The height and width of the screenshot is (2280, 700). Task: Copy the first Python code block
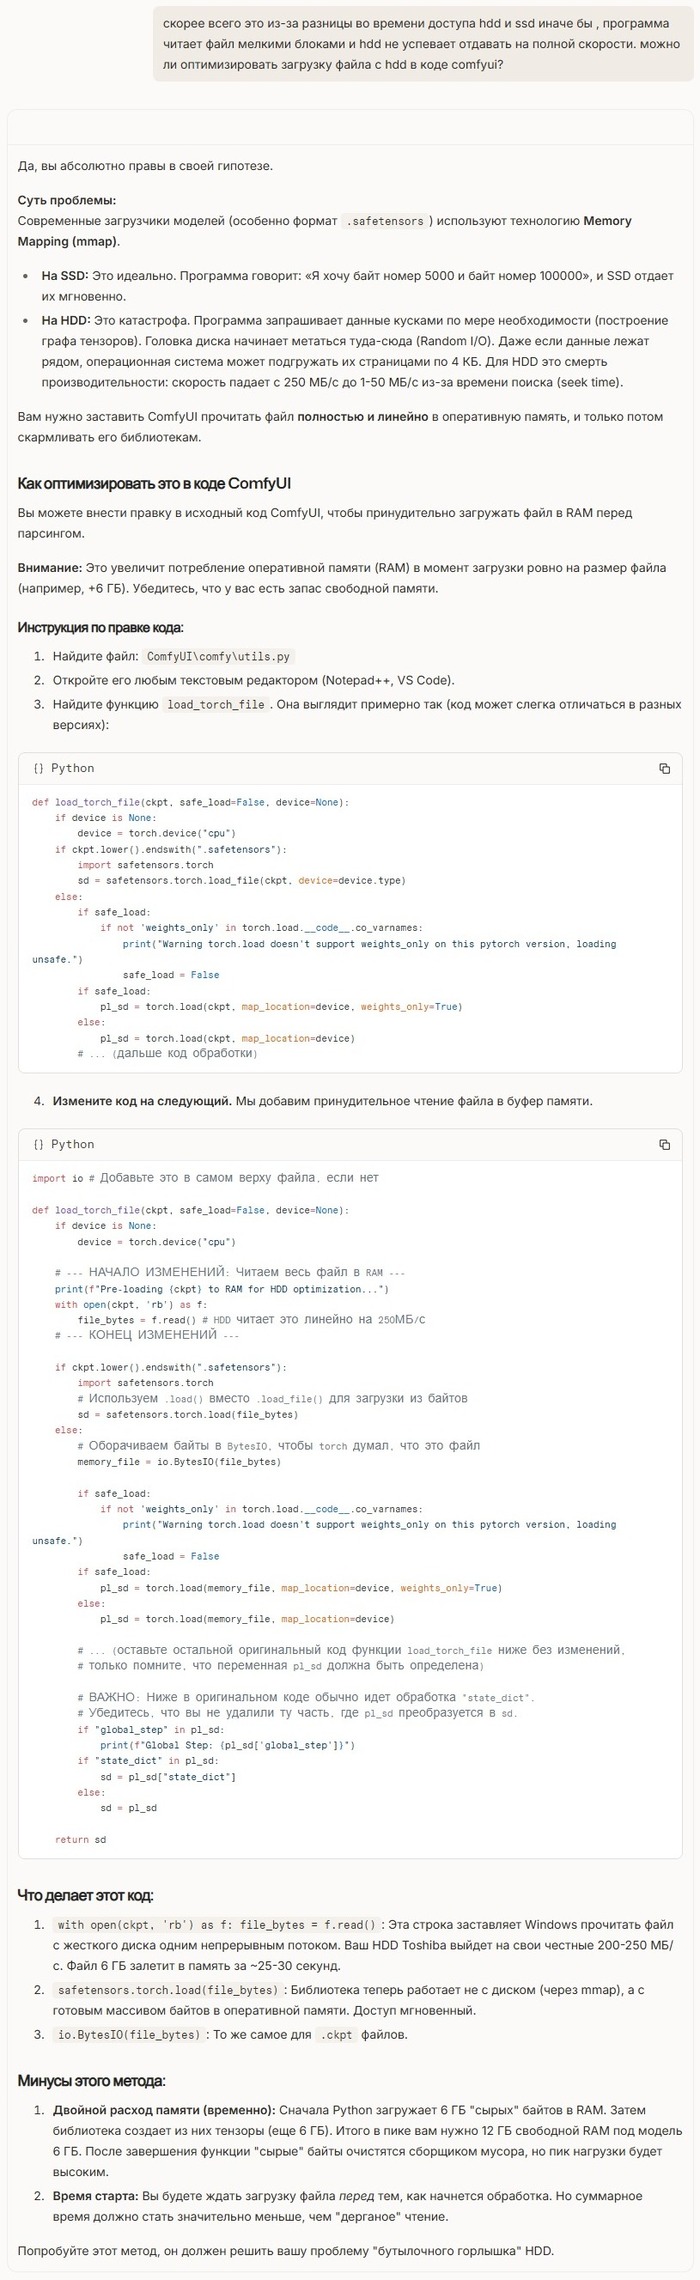click(x=664, y=768)
